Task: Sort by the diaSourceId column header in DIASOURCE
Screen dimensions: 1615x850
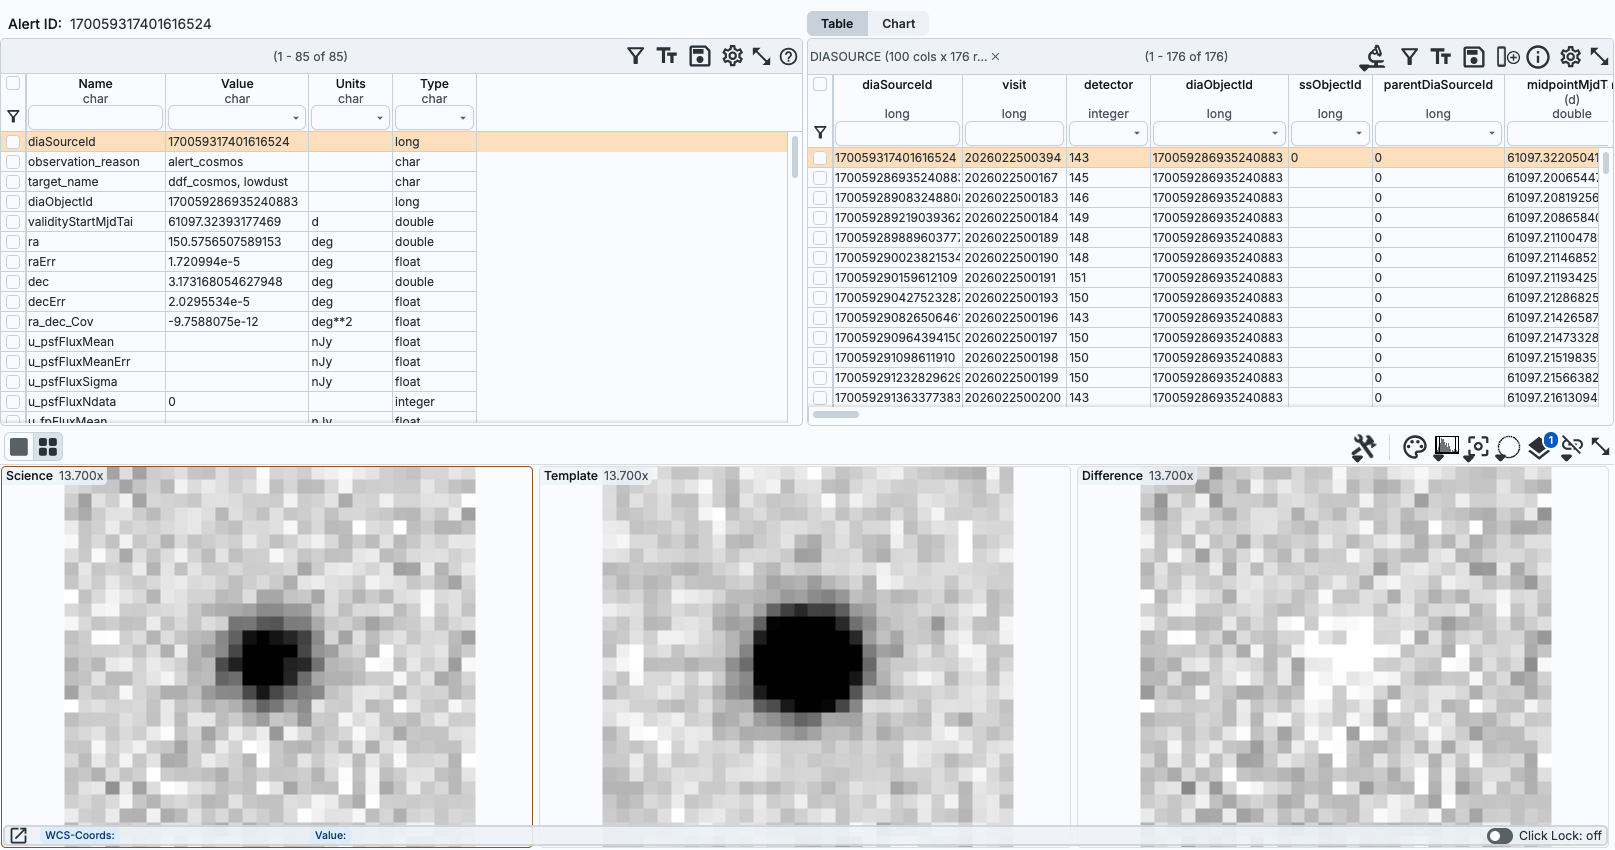Action: point(897,85)
